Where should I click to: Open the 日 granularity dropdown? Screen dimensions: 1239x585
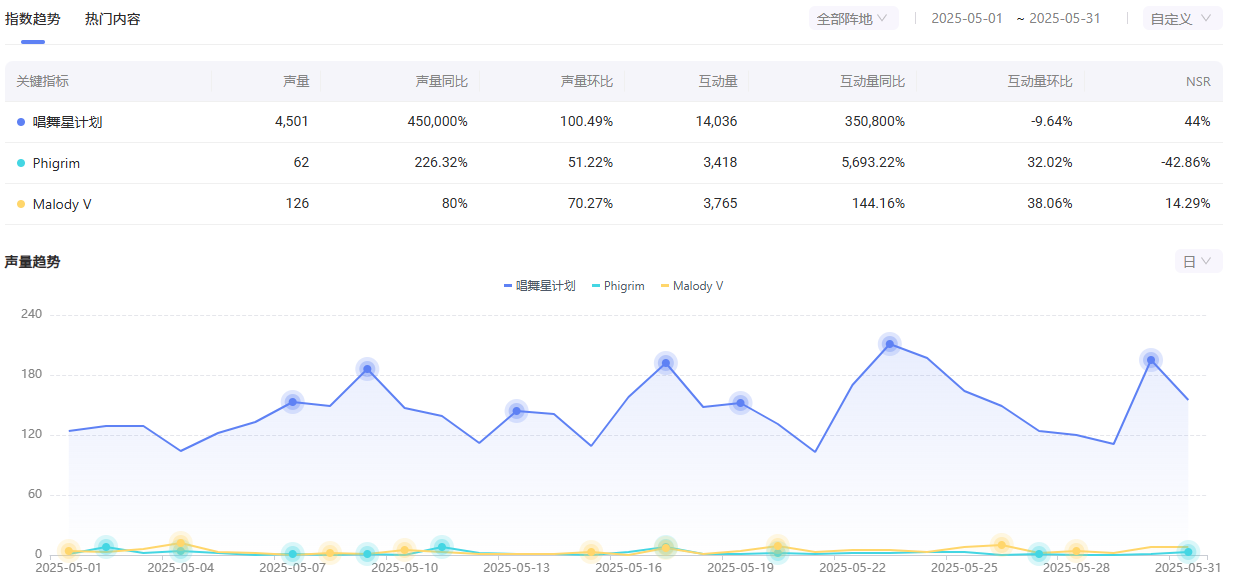[1198, 262]
